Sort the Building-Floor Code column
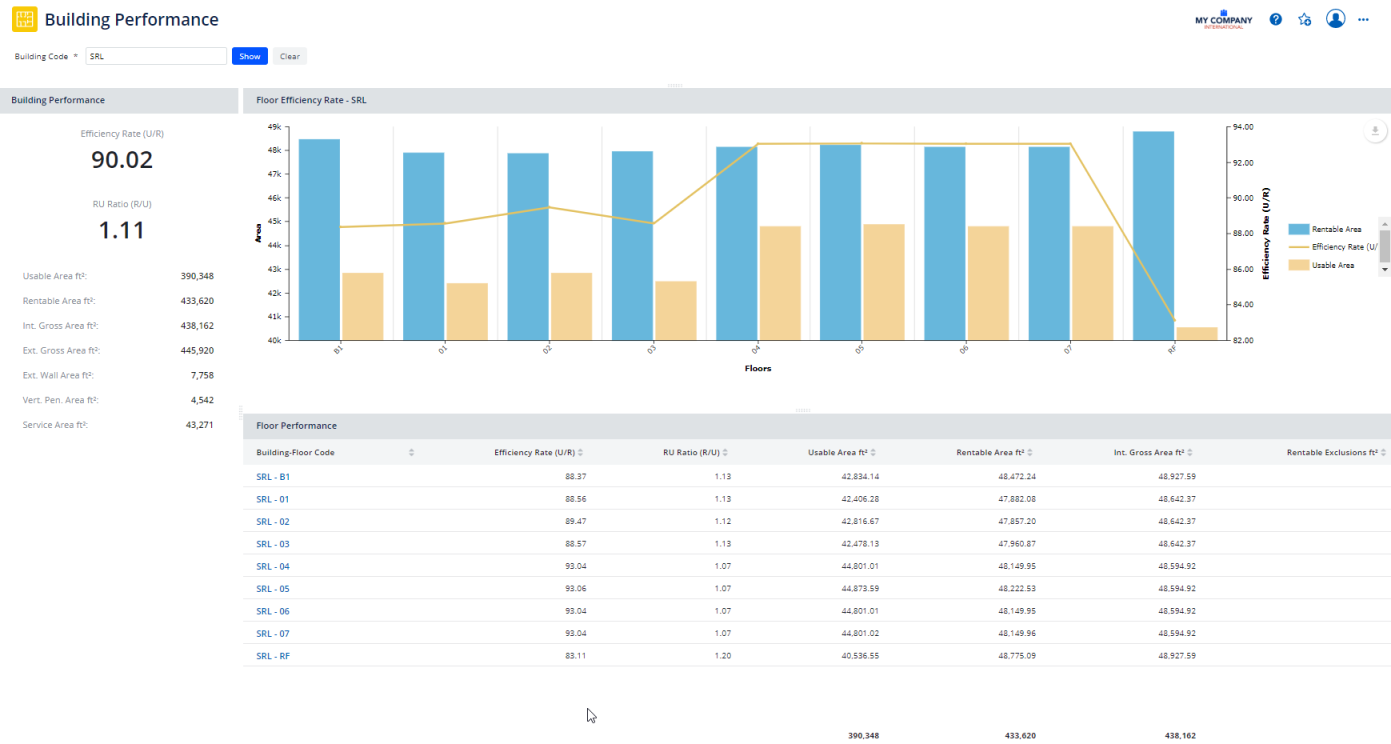The image size is (1391, 744). (x=410, y=452)
